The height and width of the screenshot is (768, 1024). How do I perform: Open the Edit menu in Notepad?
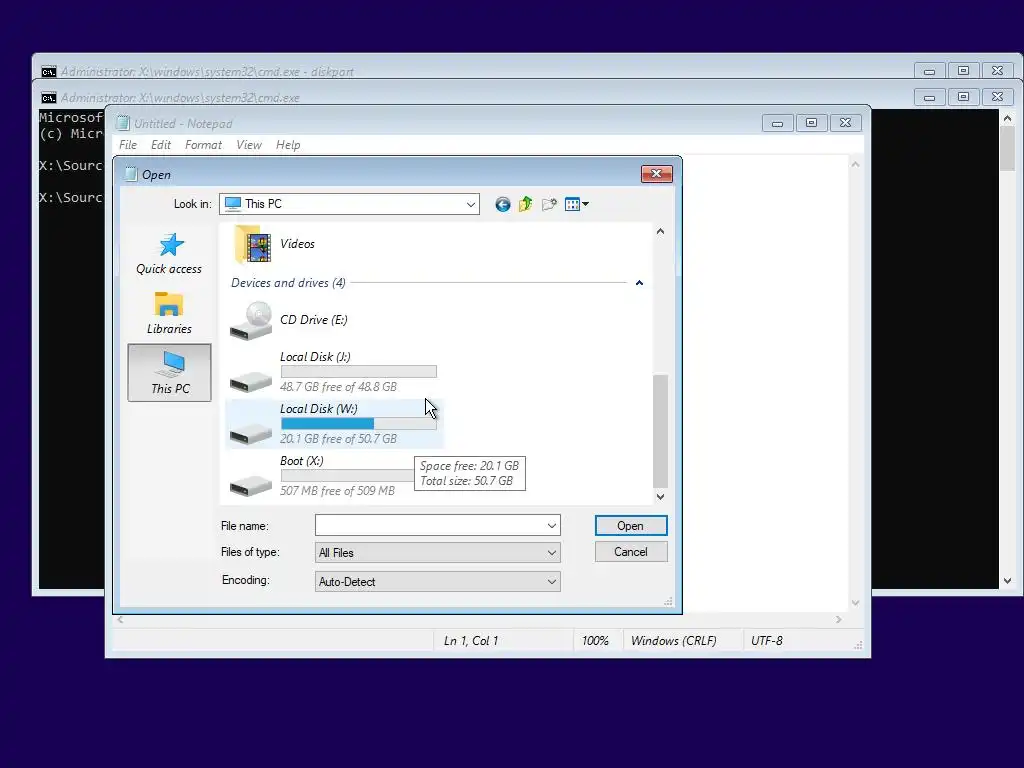point(161,145)
